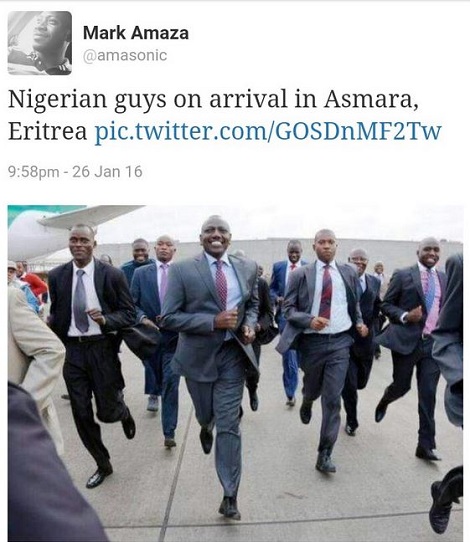Click the word "Eritrea" in the tweet
Image resolution: width=470 pixels, height=542 pixels.
(x=47, y=131)
